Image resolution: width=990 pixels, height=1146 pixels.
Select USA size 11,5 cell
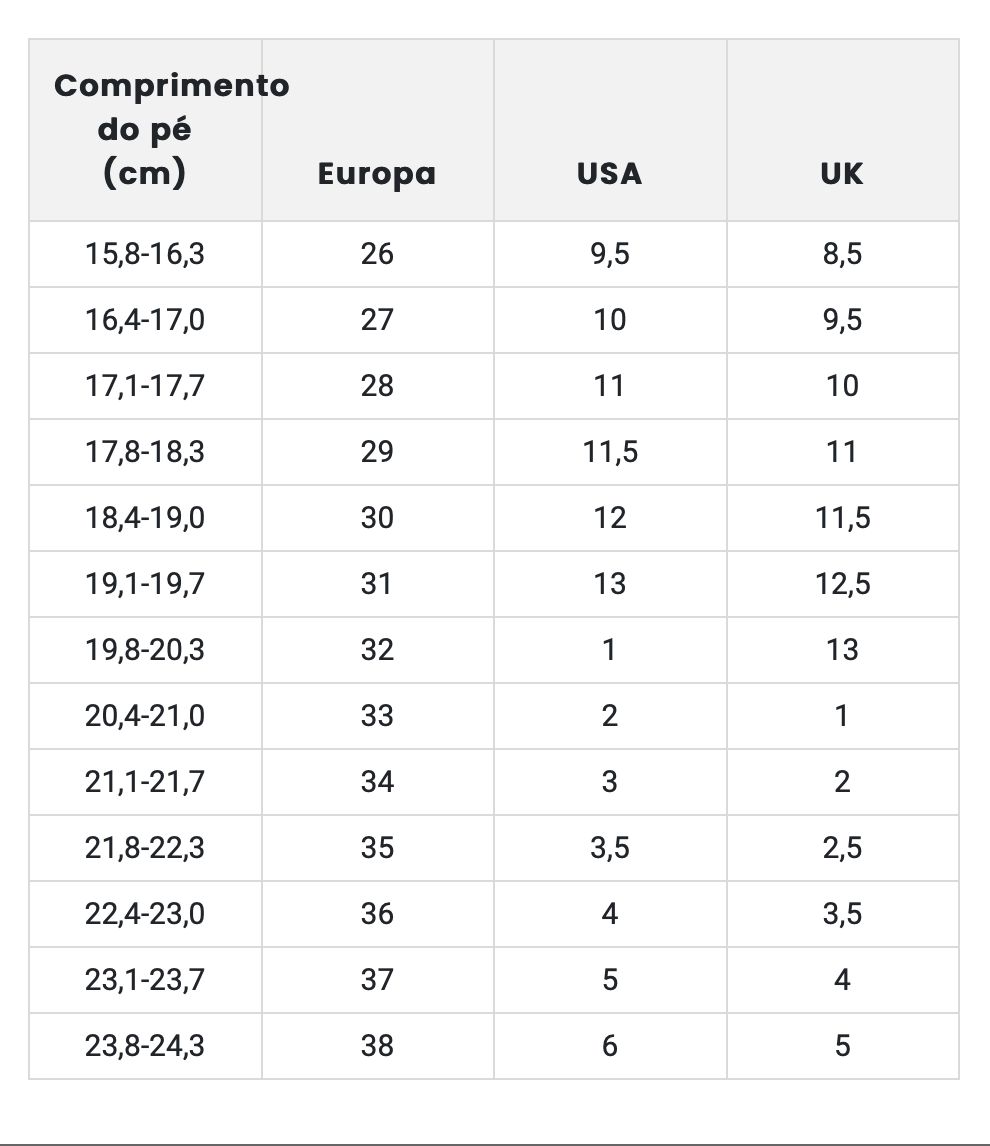610,452
